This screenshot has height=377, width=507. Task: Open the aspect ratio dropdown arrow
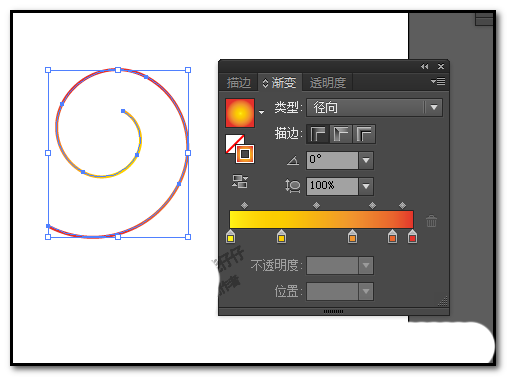pos(366,186)
